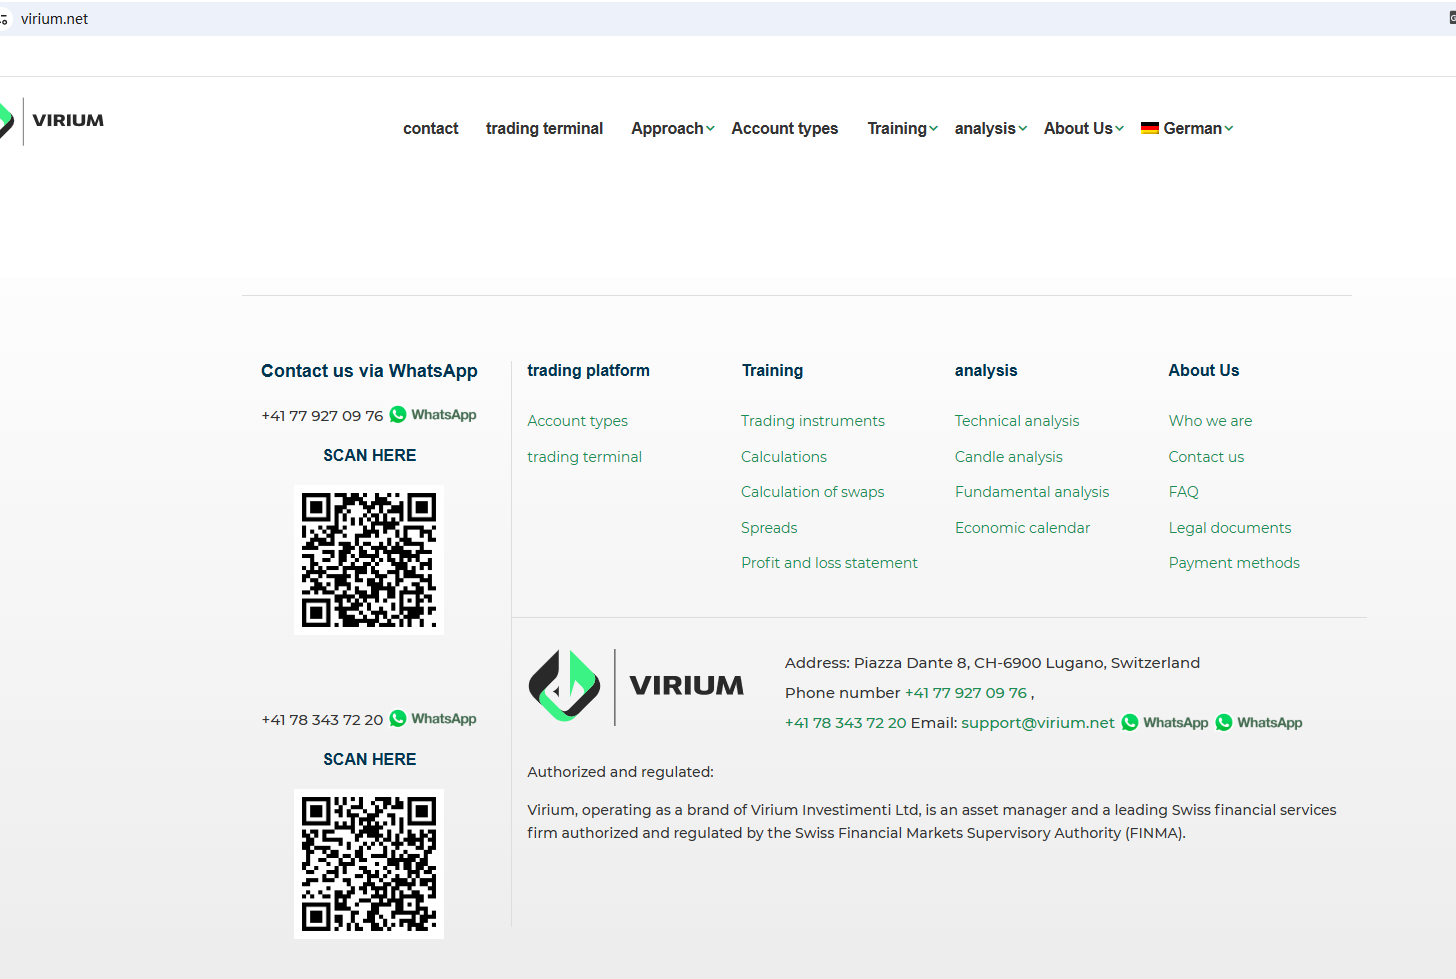
Task: Click the large Virium logo in the footer
Action: (x=636, y=686)
